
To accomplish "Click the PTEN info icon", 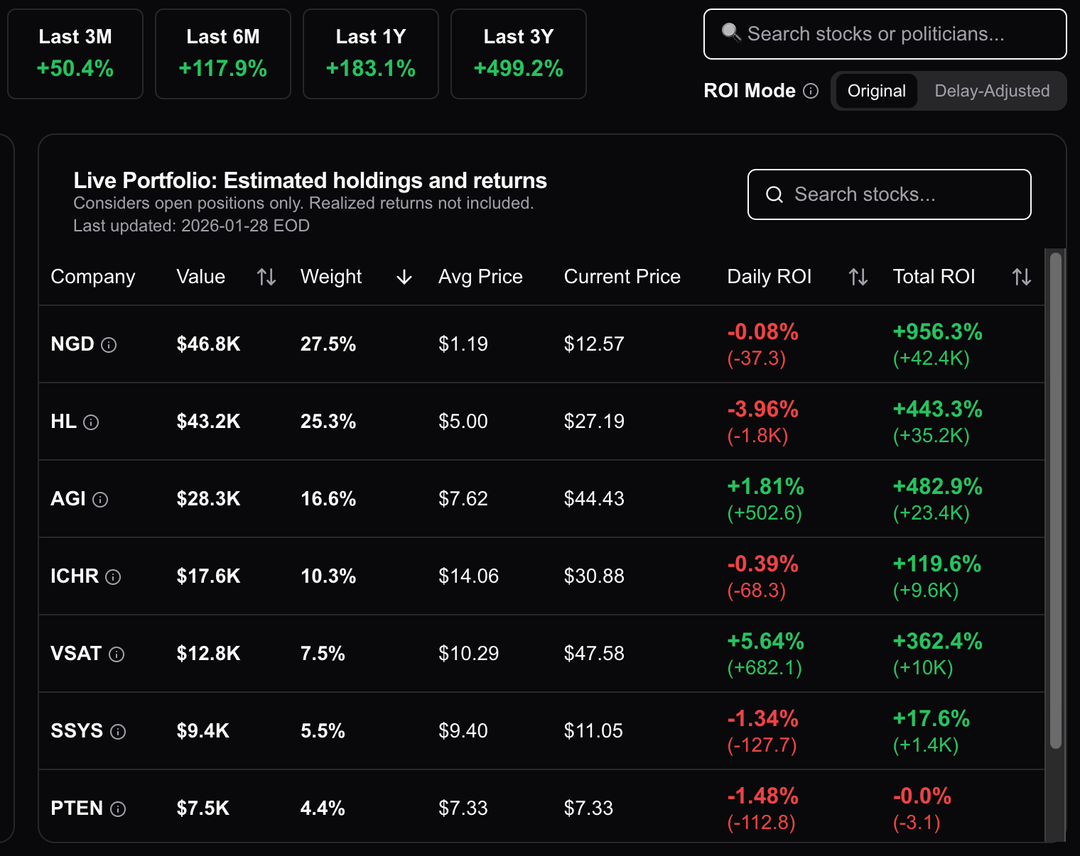I will click(x=118, y=809).
